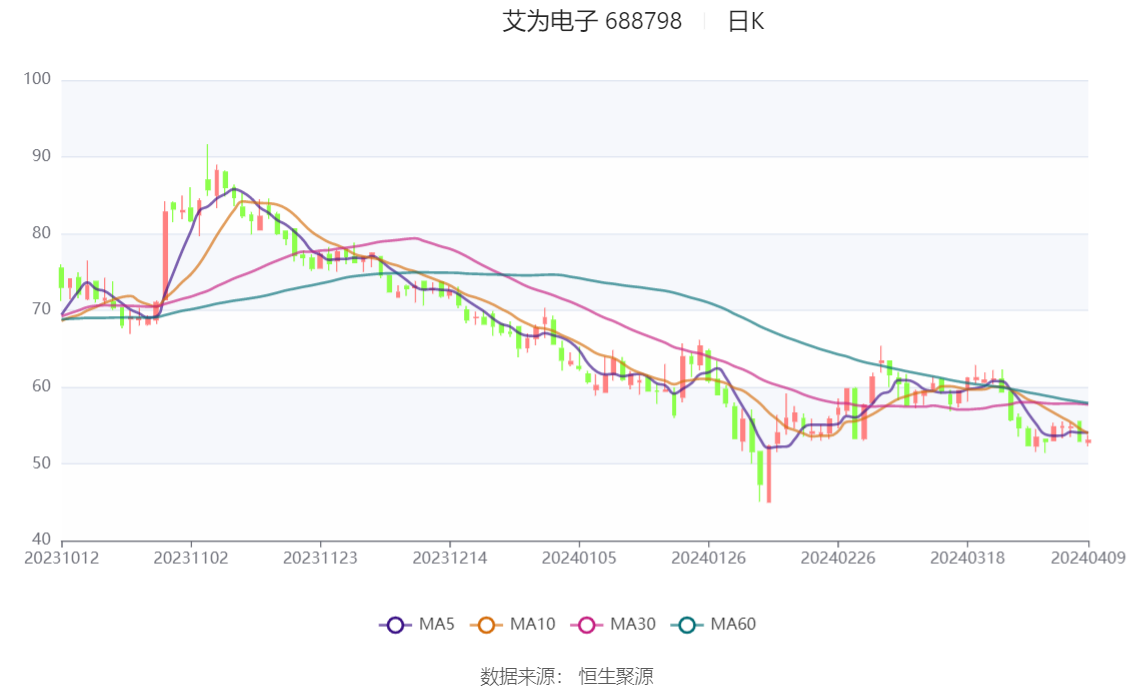Image resolution: width=1134 pixels, height=689 pixels.
Task: Click the y-axis value 40
Action: click(x=41, y=539)
